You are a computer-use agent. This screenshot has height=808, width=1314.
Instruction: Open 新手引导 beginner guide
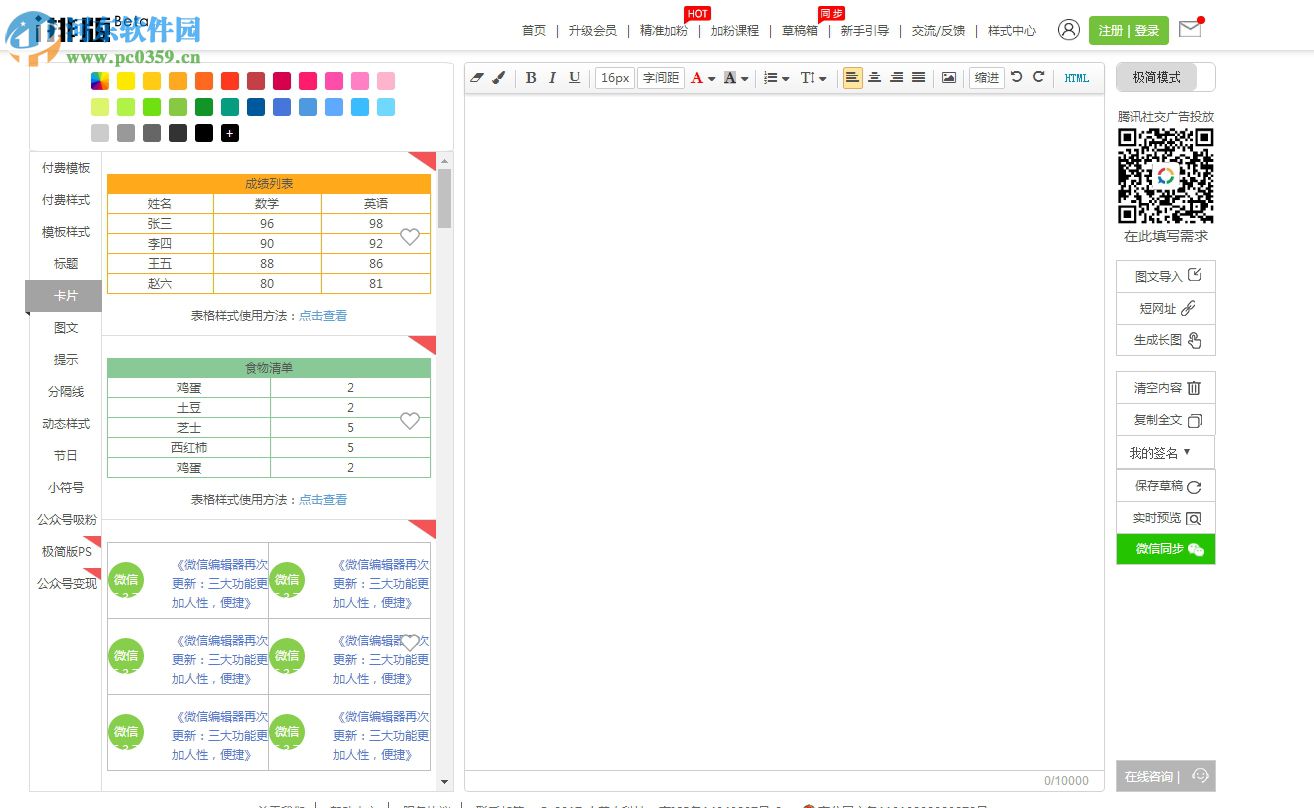click(x=865, y=31)
